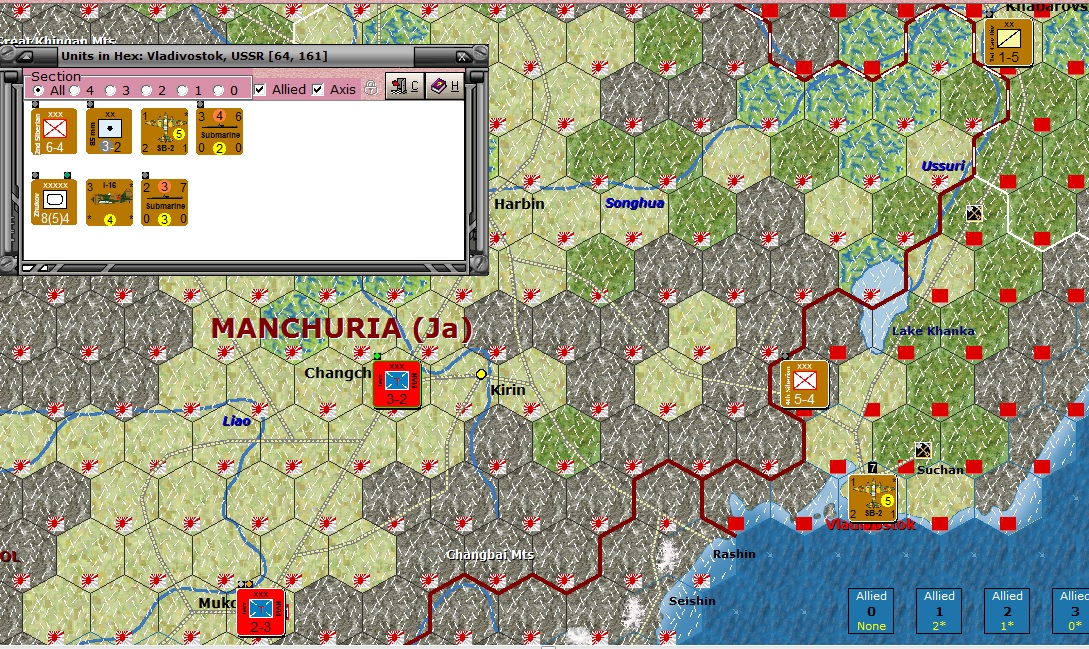1089x649 pixels.
Task: Click the C close-door button
Action: coord(404,86)
